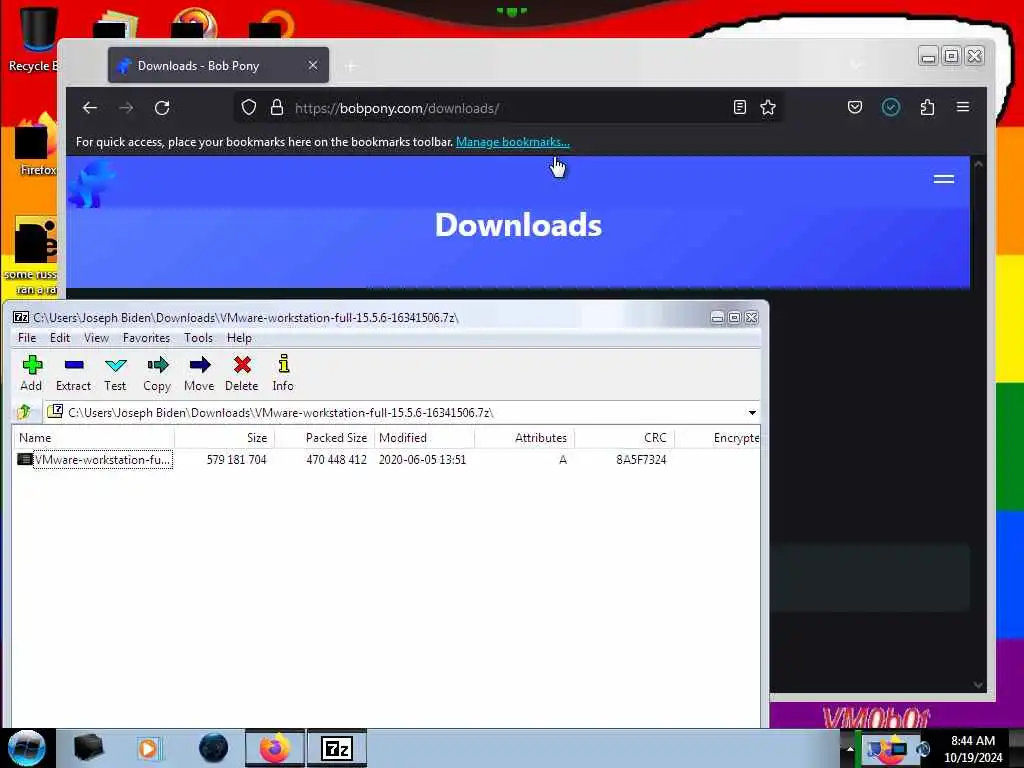
Task: Sort by the Name column header
Action: coord(93,438)
